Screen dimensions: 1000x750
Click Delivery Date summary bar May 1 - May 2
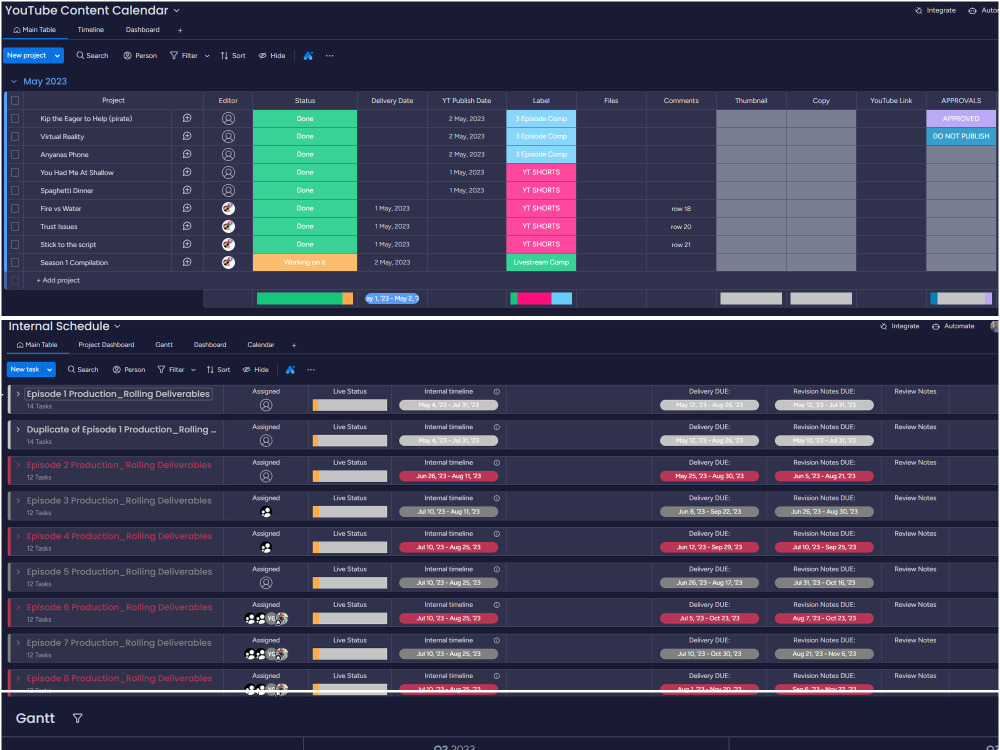[392, 298]
